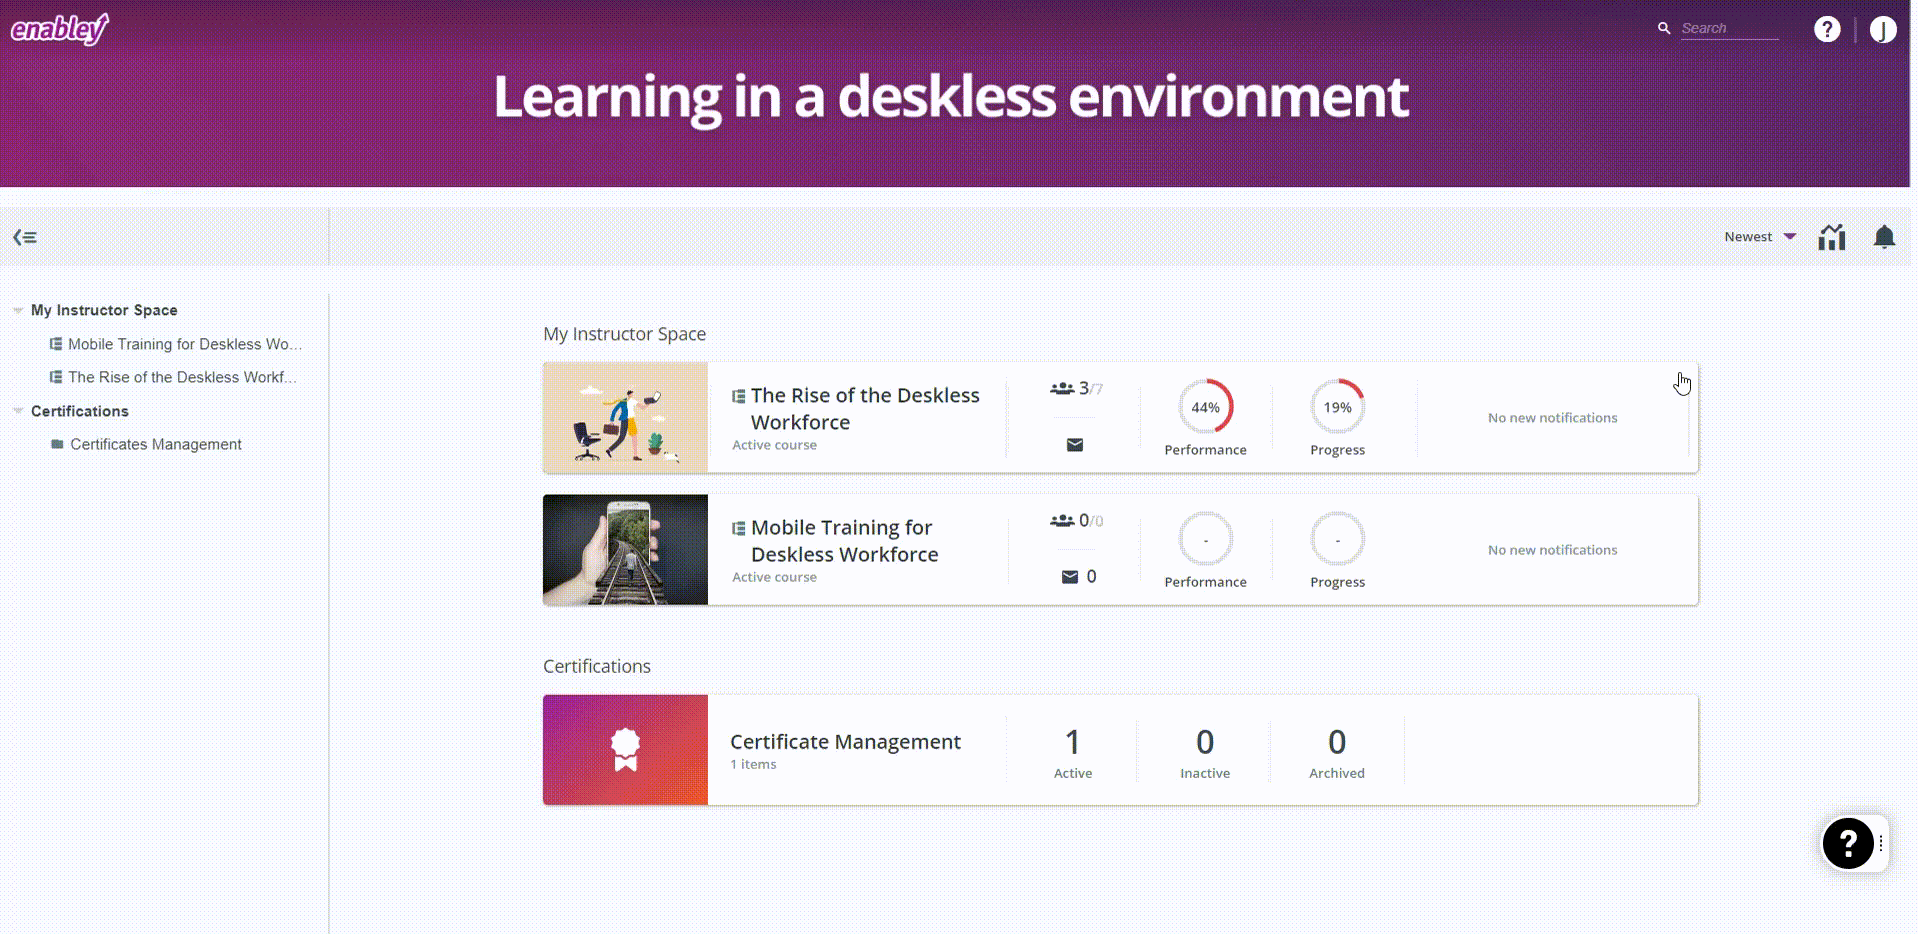The image size is (1918, 934).
Task: Open the Newest sort dropdown
Action: [x=1759, y=237]
